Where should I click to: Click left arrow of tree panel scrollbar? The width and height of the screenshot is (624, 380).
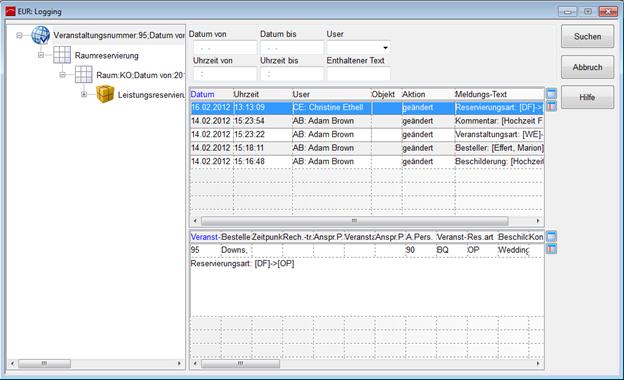point(12,363)
